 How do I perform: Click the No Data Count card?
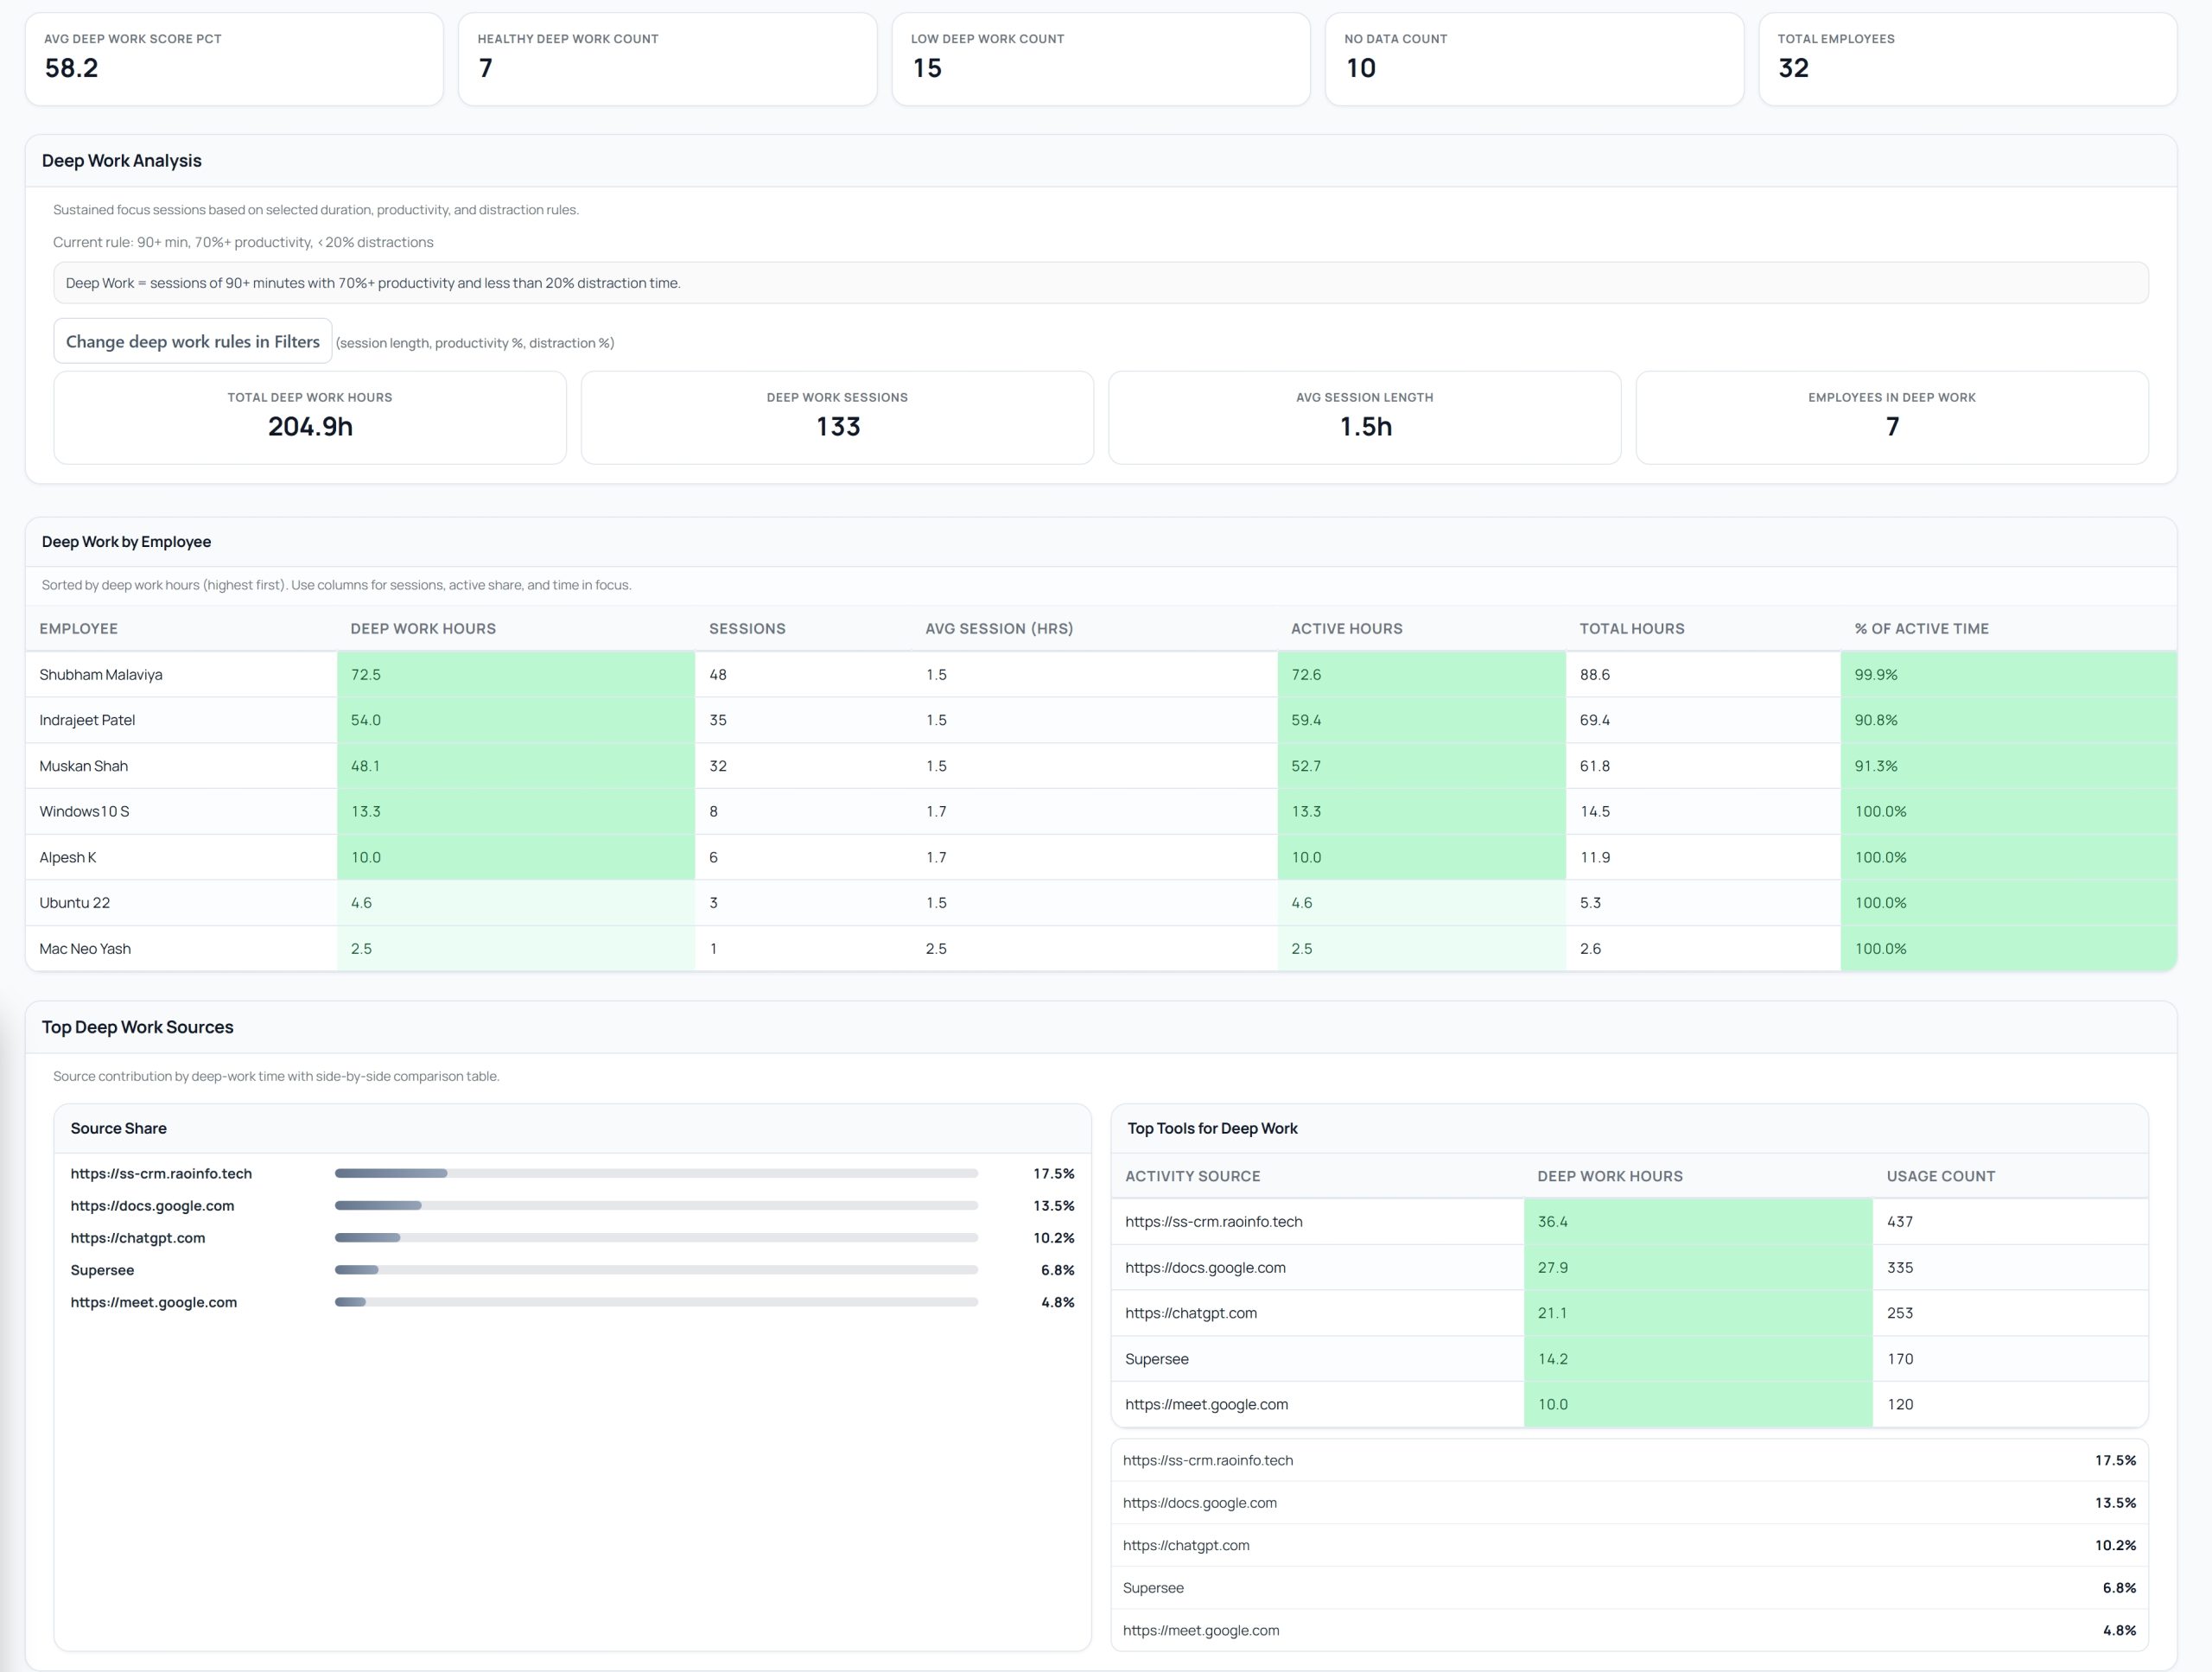click(x=1534, y=59)
